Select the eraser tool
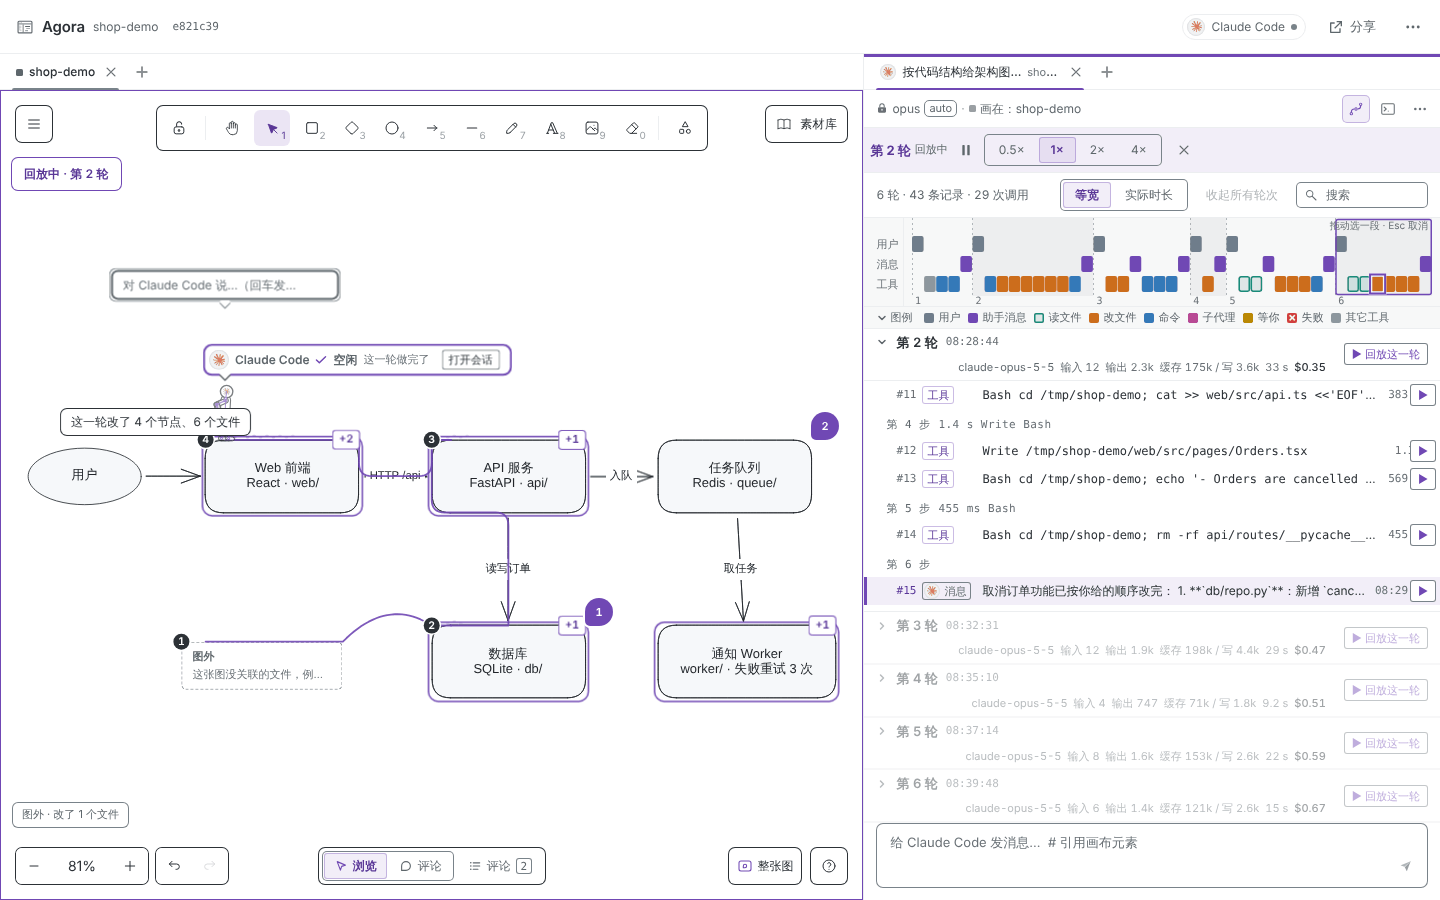The width and height of the screenshot is (1440, 900). tap(633, 128)
